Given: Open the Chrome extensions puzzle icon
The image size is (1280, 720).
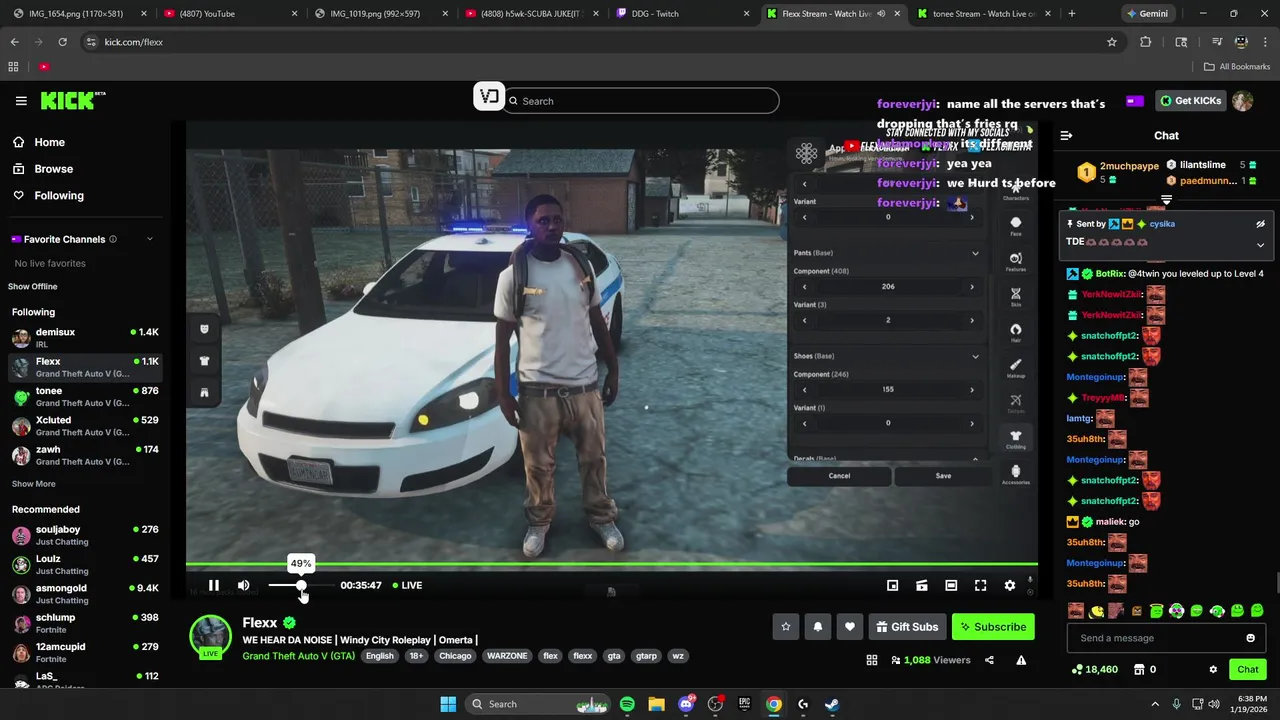Looking at the screenshot, I should [x=1146, y=42].
